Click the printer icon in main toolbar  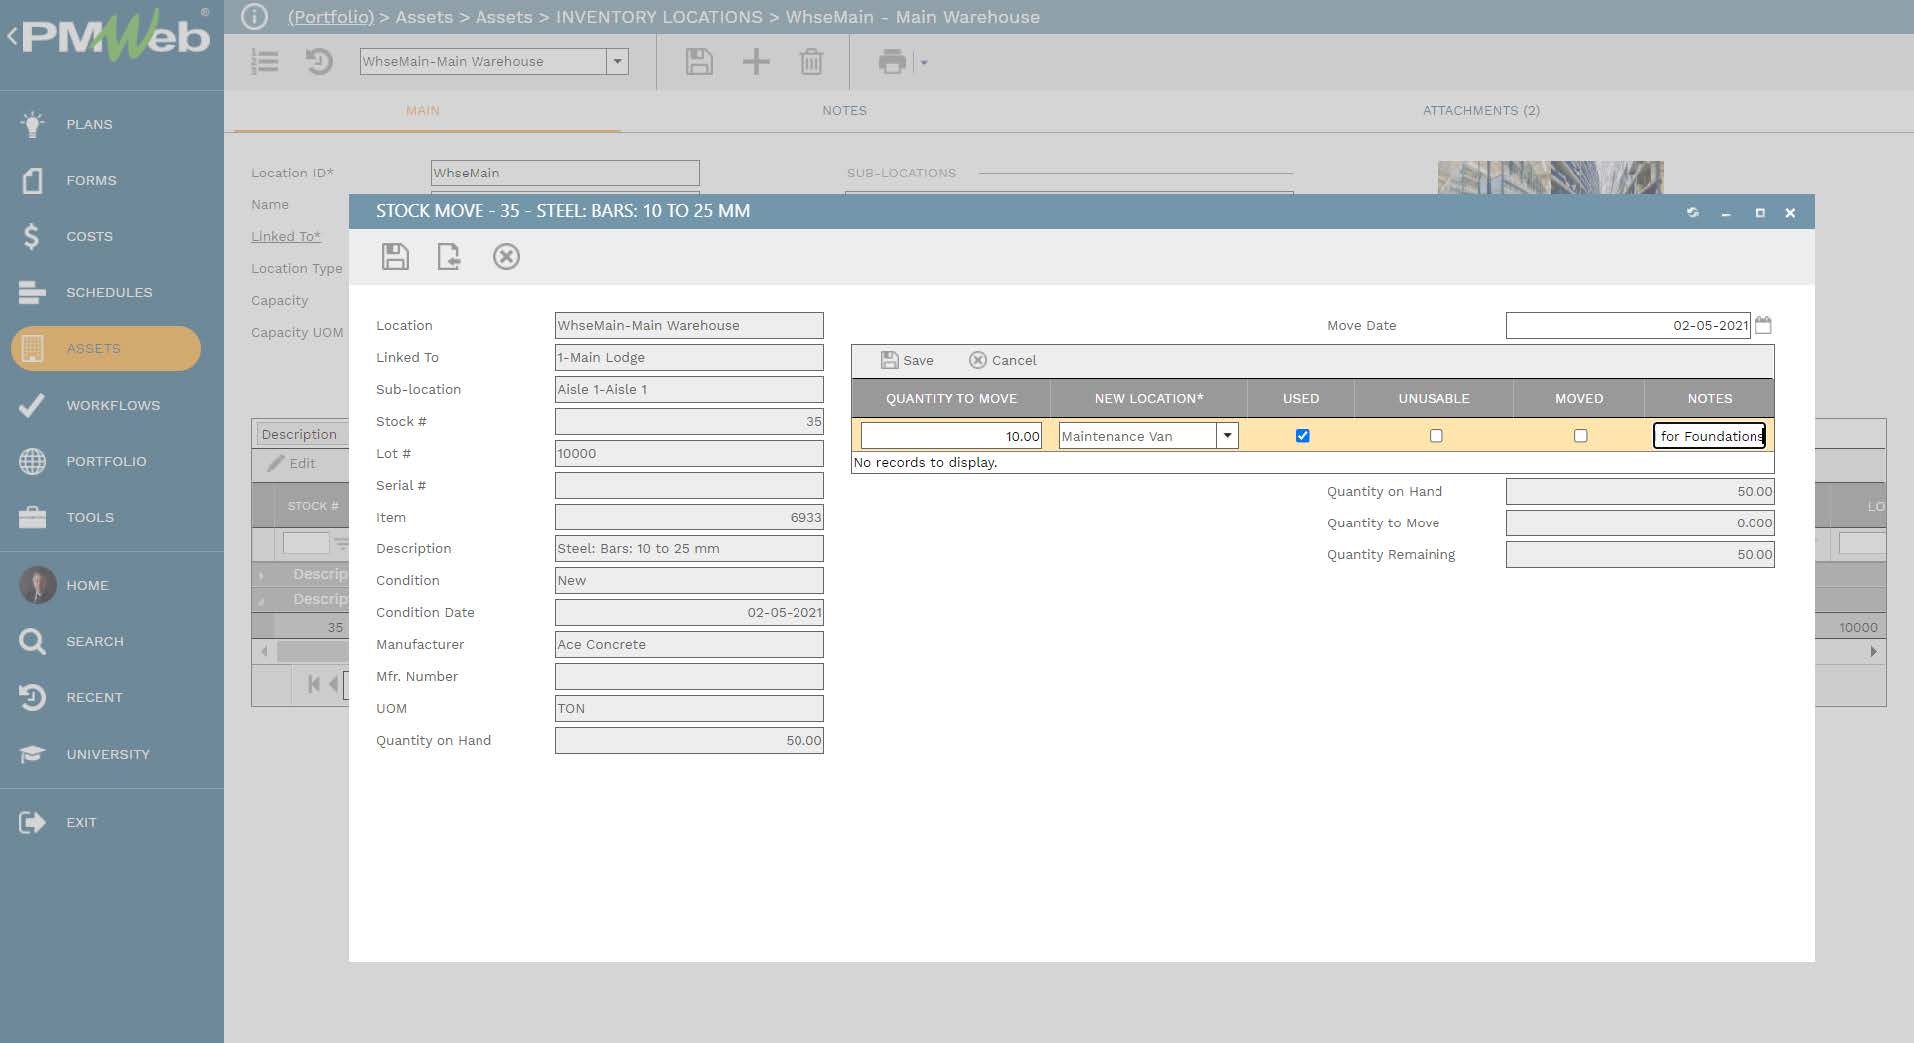[x=891, y=62]
